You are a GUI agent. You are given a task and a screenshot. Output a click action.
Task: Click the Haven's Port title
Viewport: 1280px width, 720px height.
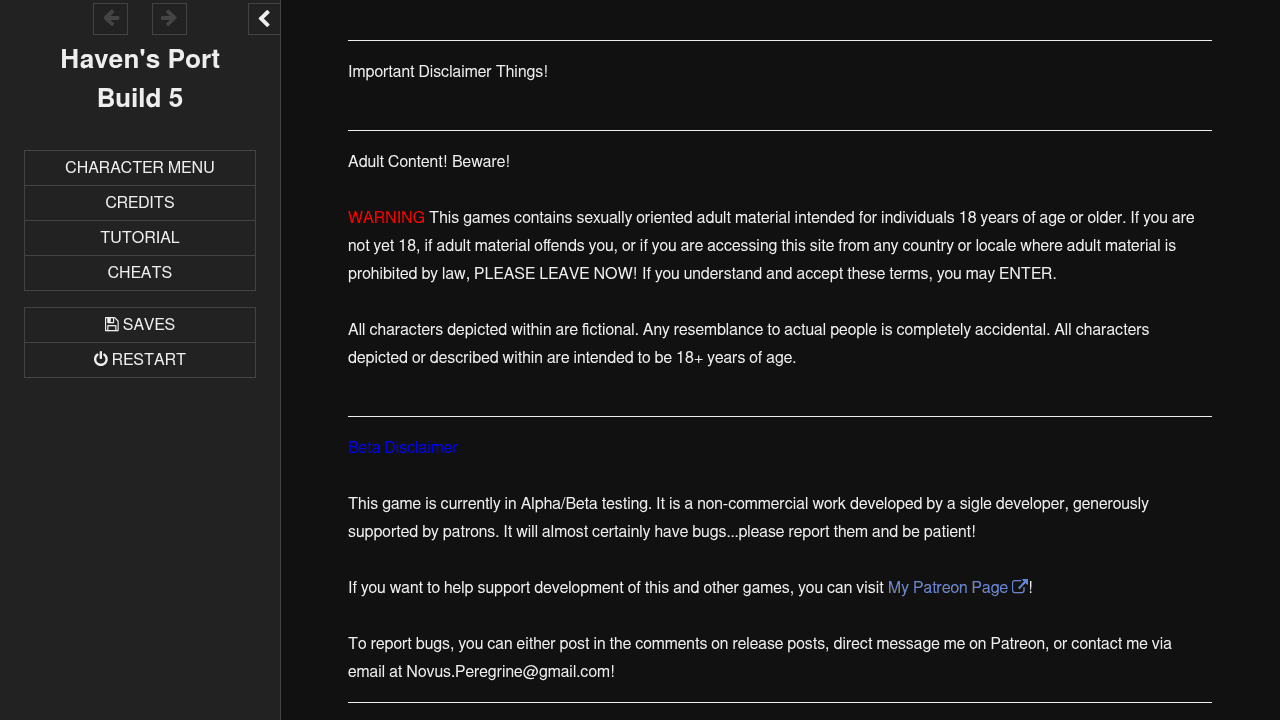140,60
